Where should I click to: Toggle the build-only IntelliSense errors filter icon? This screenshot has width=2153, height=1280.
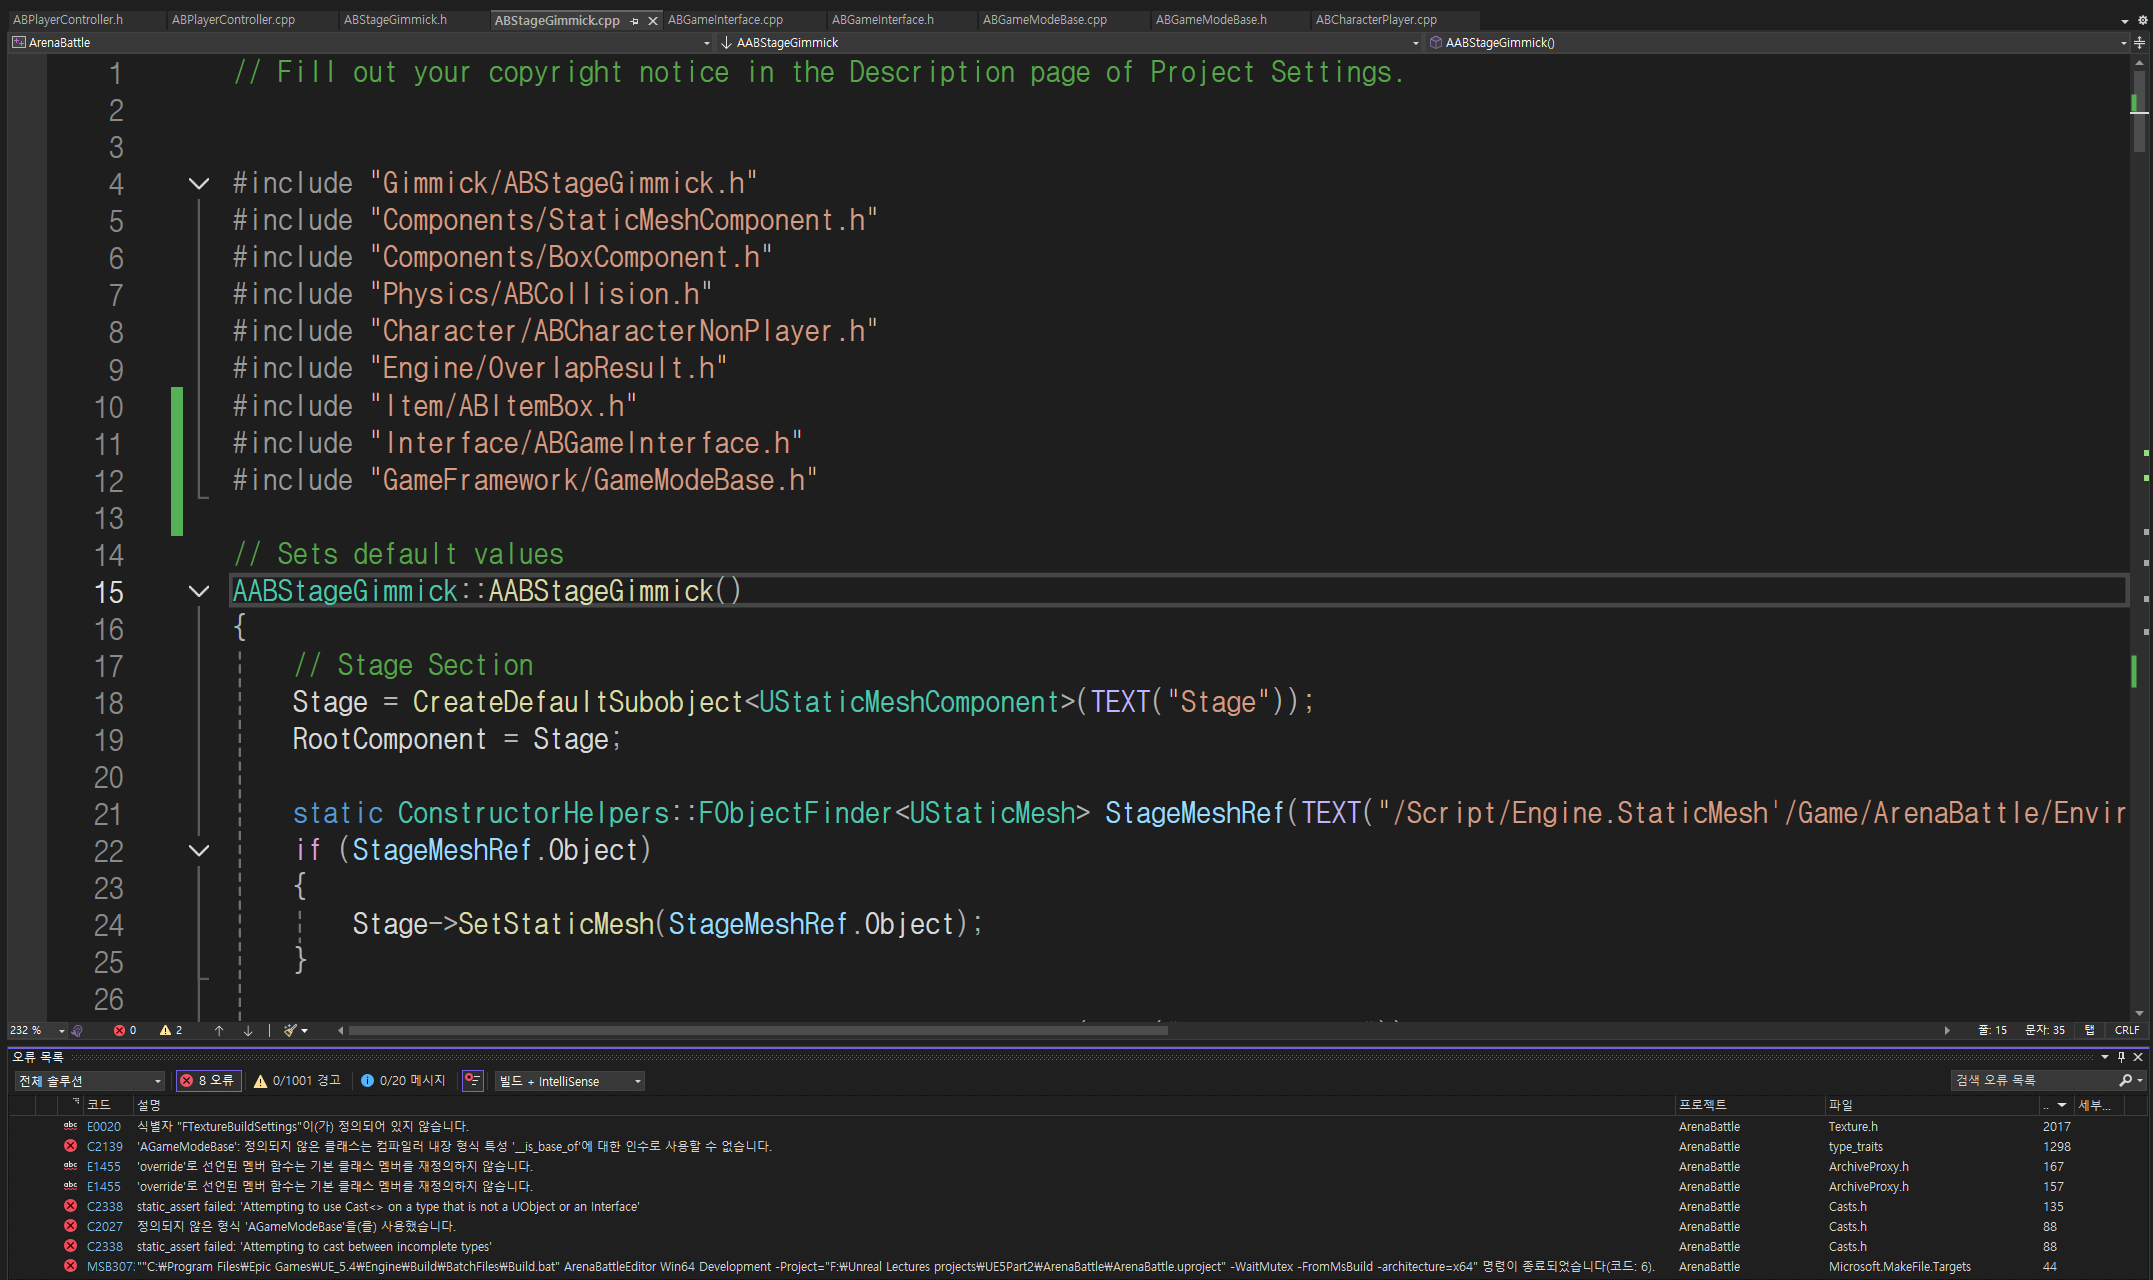[x=473, y=1082]
